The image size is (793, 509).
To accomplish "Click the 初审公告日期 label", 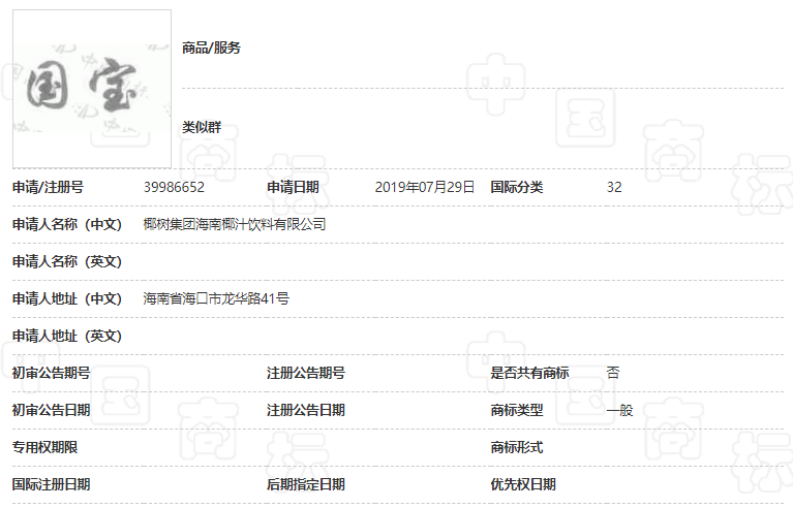I will (51, 410).
